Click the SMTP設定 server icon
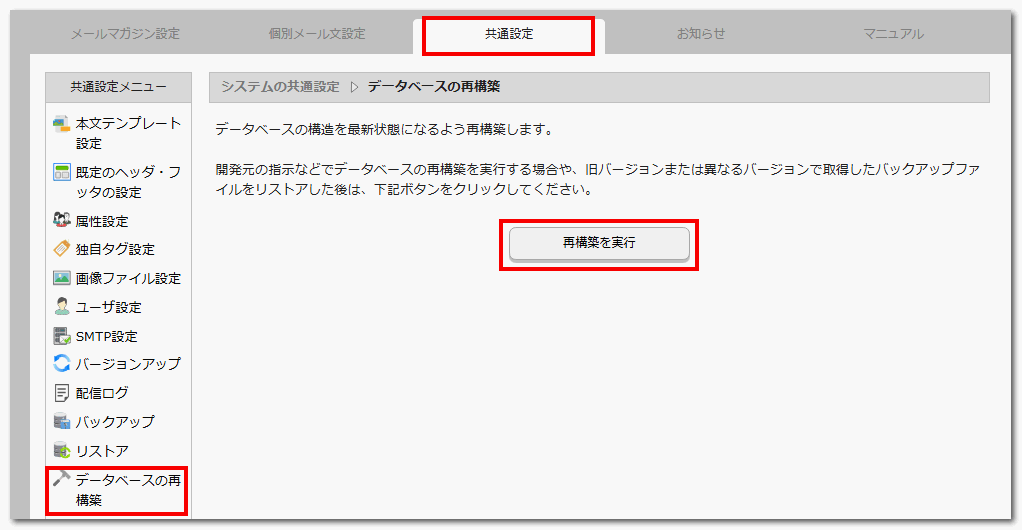Image resolution: width=1022 pixels, height=530 pixels. click(x=61, y=336)
